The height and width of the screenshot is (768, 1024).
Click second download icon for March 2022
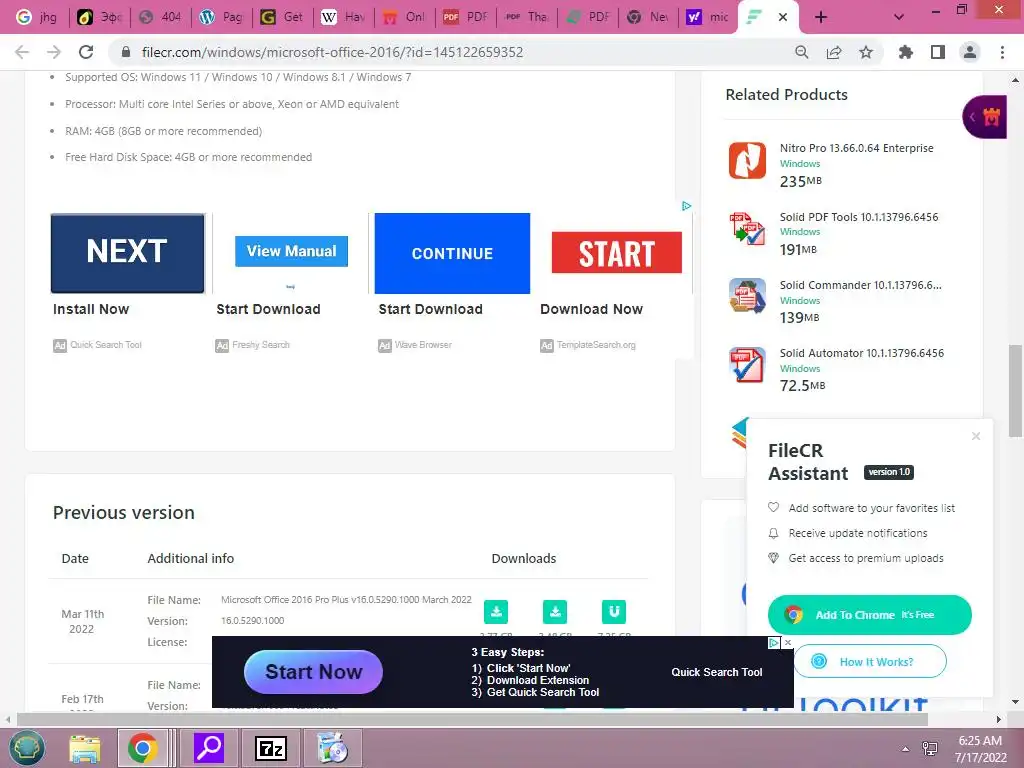point(555,612)
